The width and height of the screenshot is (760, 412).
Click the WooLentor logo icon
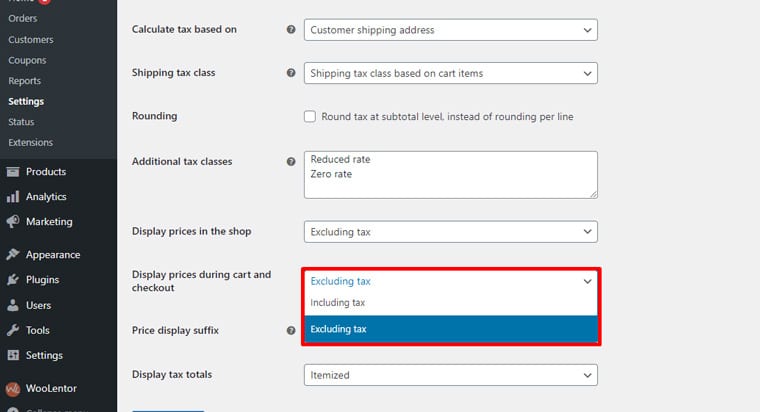click(x=13, y=388)
